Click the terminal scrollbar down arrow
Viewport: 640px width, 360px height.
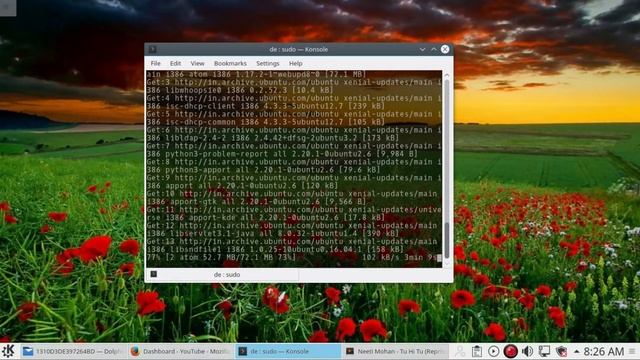(447, 263)
